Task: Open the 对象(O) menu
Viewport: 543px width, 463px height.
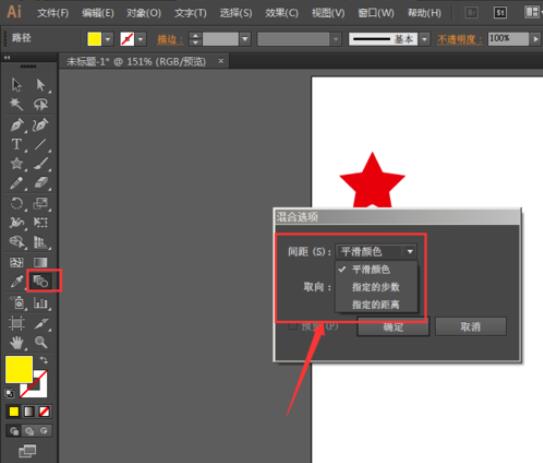Action: pos(144,13)
